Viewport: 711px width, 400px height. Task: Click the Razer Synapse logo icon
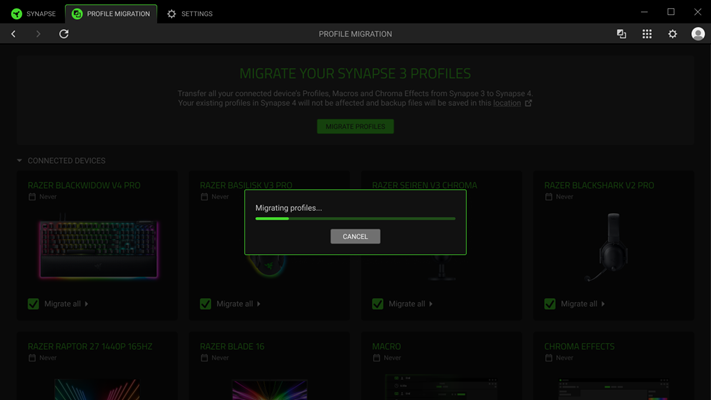point(16,14)
